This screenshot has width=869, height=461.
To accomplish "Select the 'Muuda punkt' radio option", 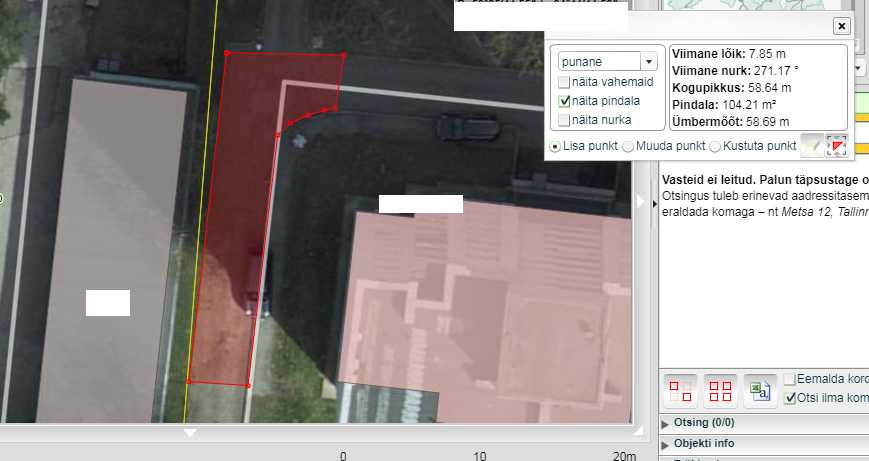I will point(628,146).
